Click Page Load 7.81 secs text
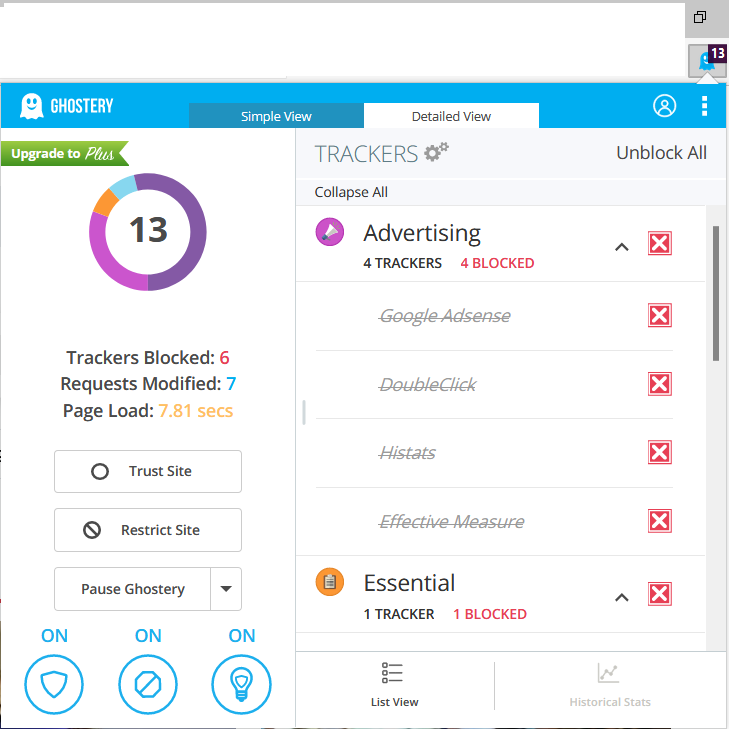This screenshot has width=729, height=729. click(x=148, y=411)
